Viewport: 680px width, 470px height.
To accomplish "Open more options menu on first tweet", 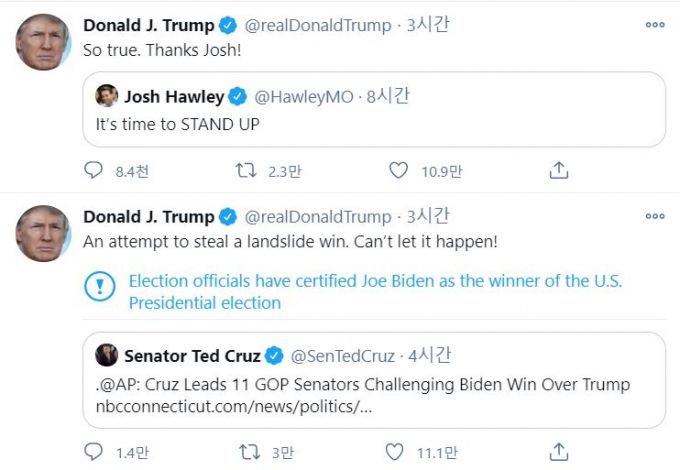I will [x=655, y=25].
